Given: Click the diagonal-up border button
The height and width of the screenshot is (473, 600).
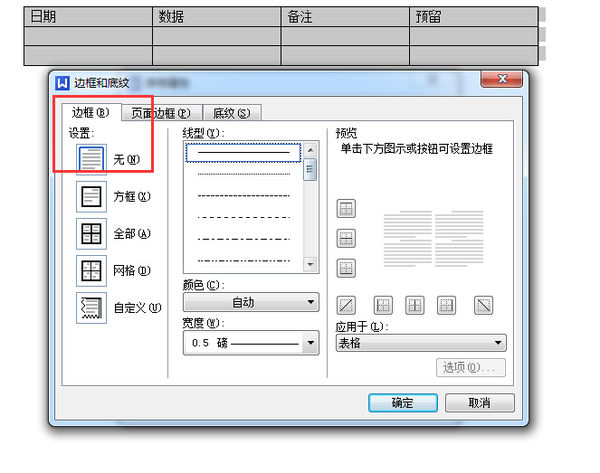Looking at the screenshot, I should [x=347, y=305].
